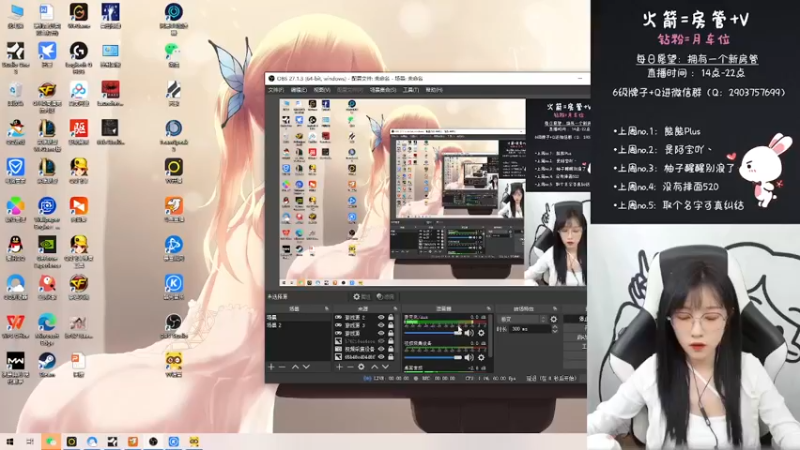Viewport: 800px width, 450px height.
Task: Move source up in sources list
Action: click(374, 367)
